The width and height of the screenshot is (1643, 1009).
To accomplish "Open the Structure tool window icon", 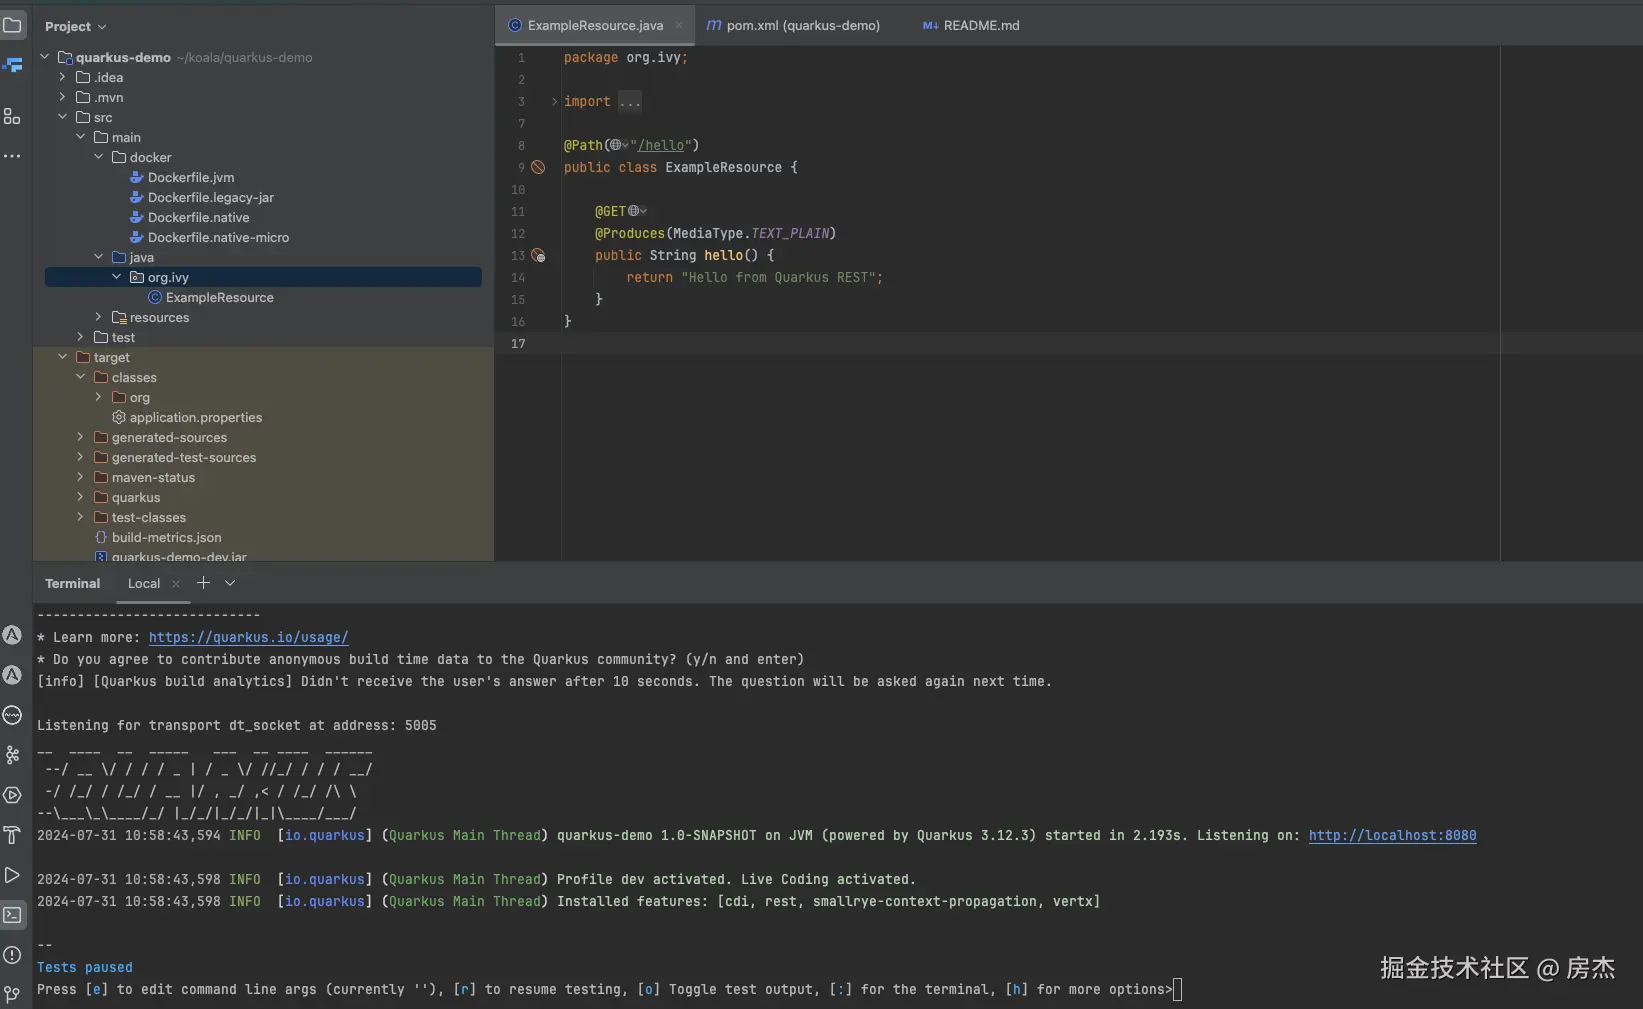I will coord(12,117).
